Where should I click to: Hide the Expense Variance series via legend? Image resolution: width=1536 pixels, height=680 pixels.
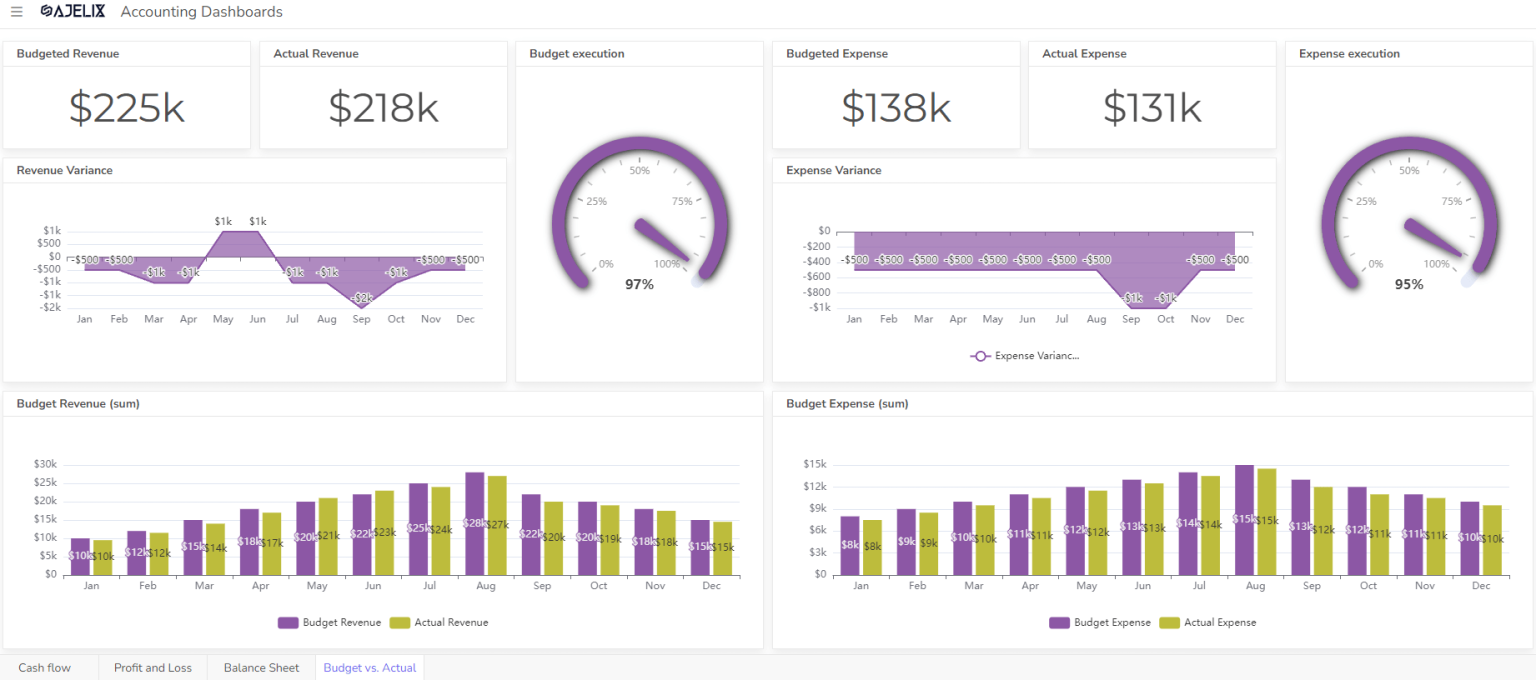[1024, 355]
